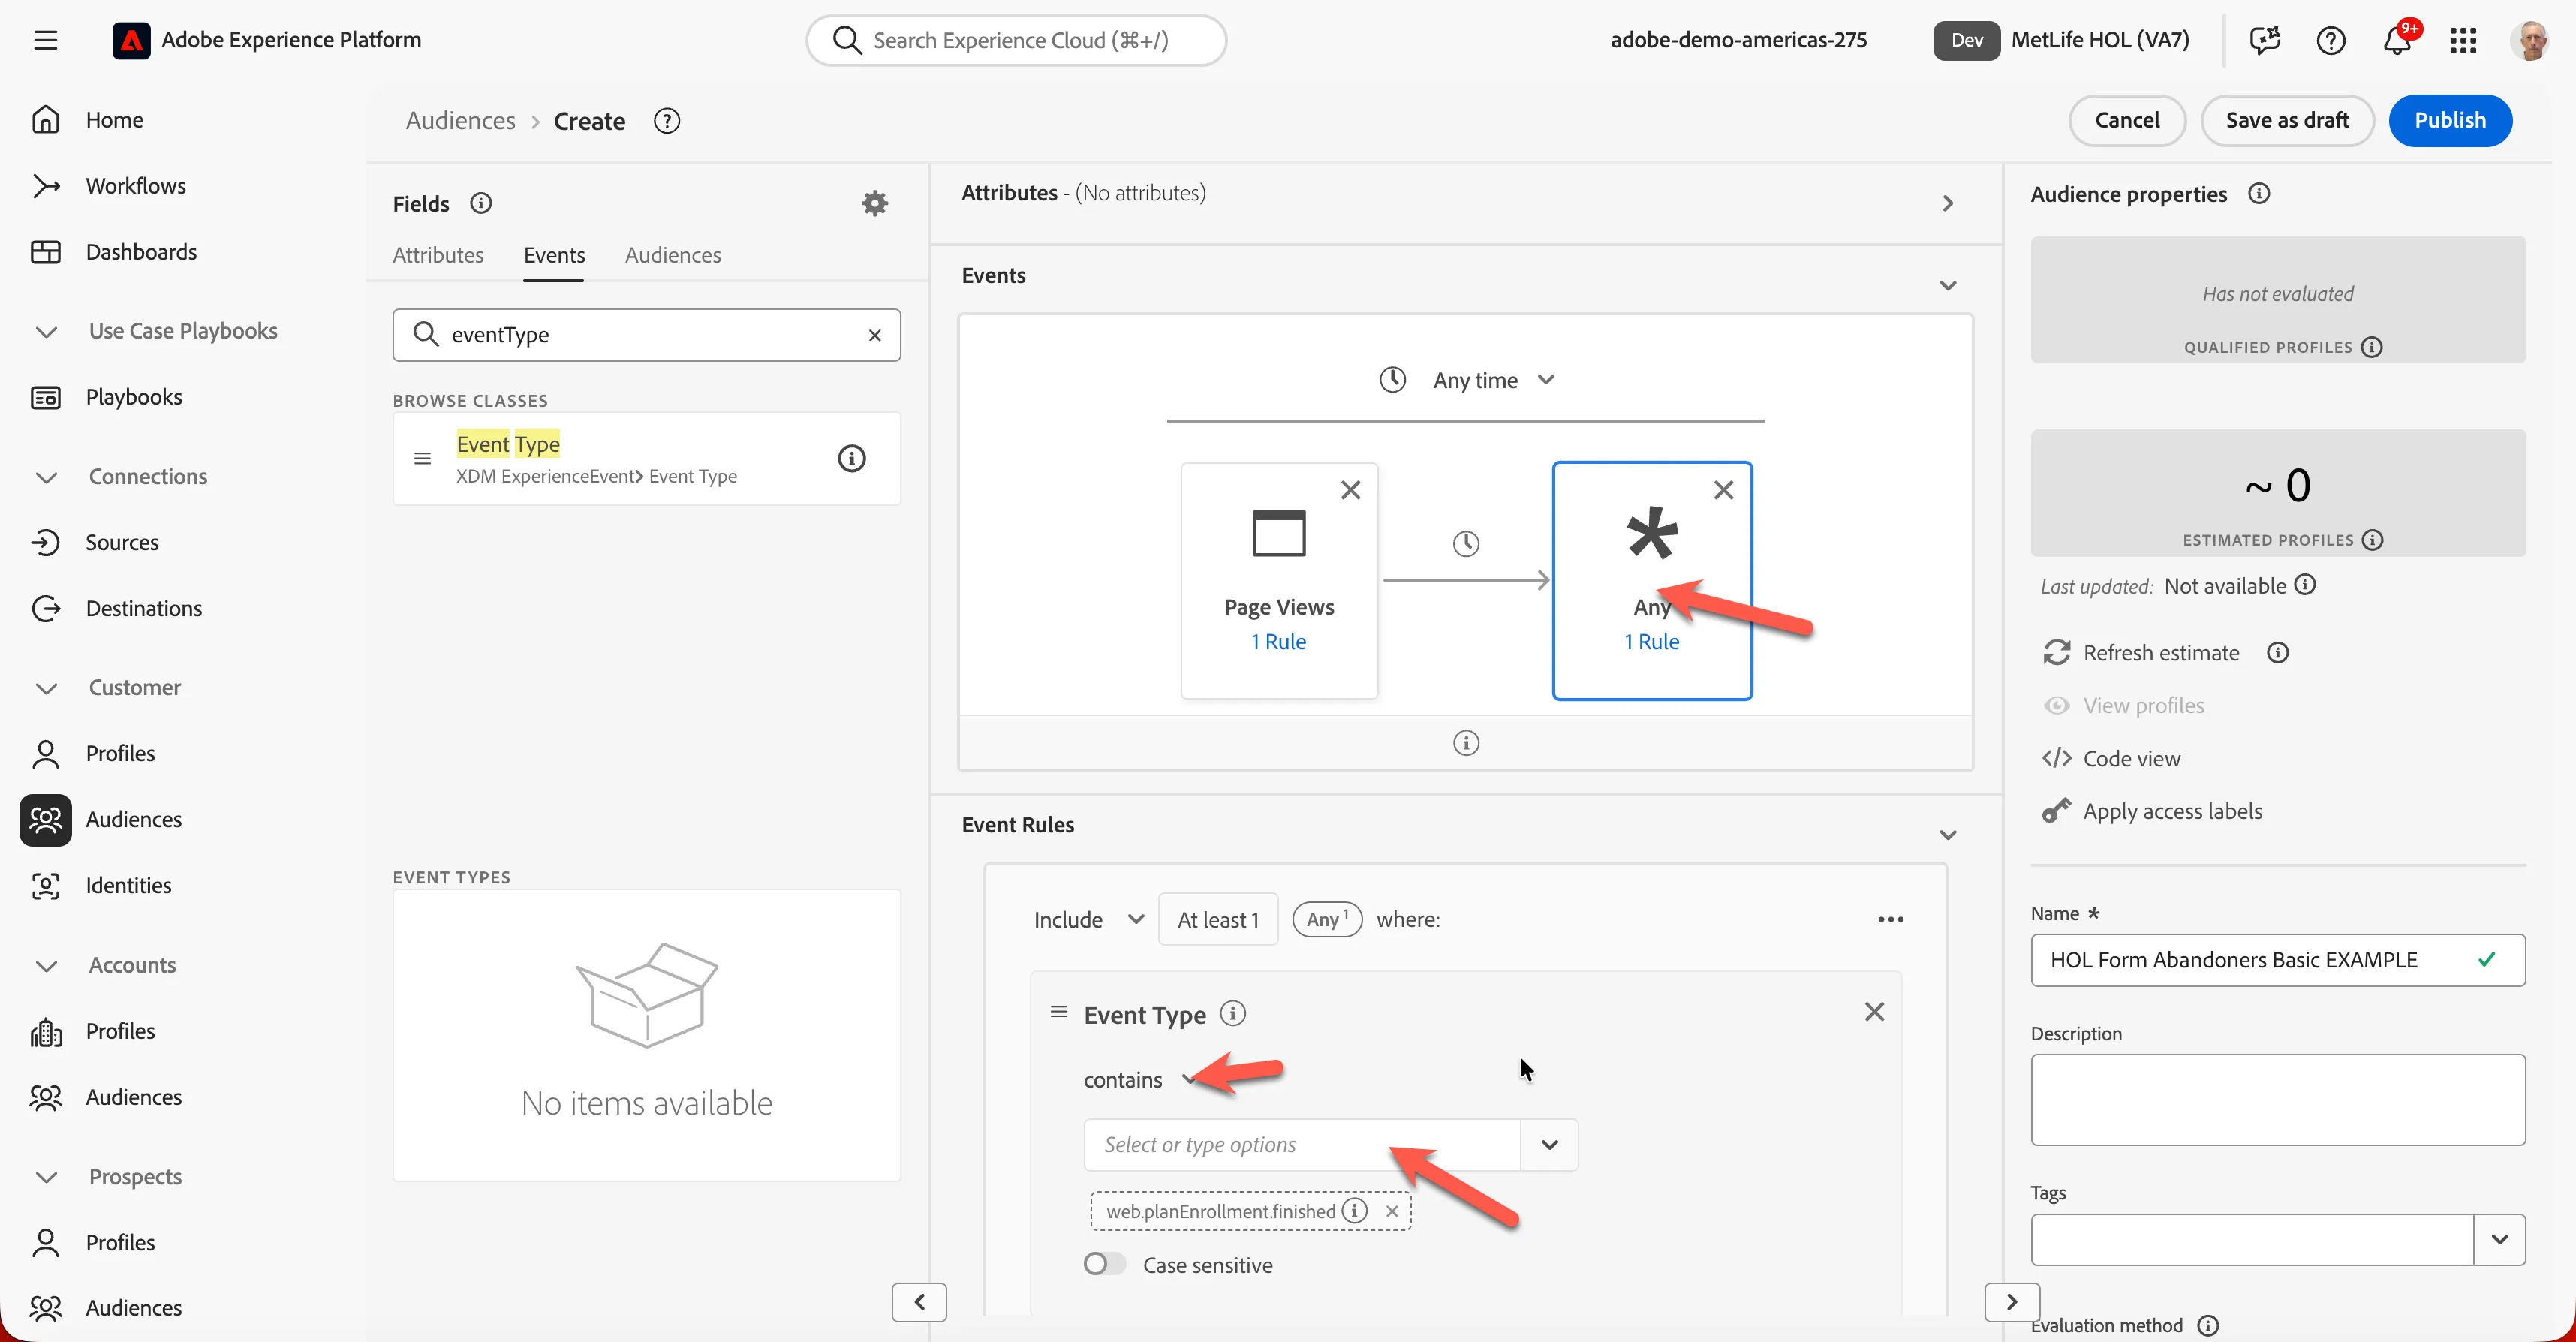This screenshot has height=1342, width=2576.
Task: Open the Include dropdown
Action: click(1088, 919)
